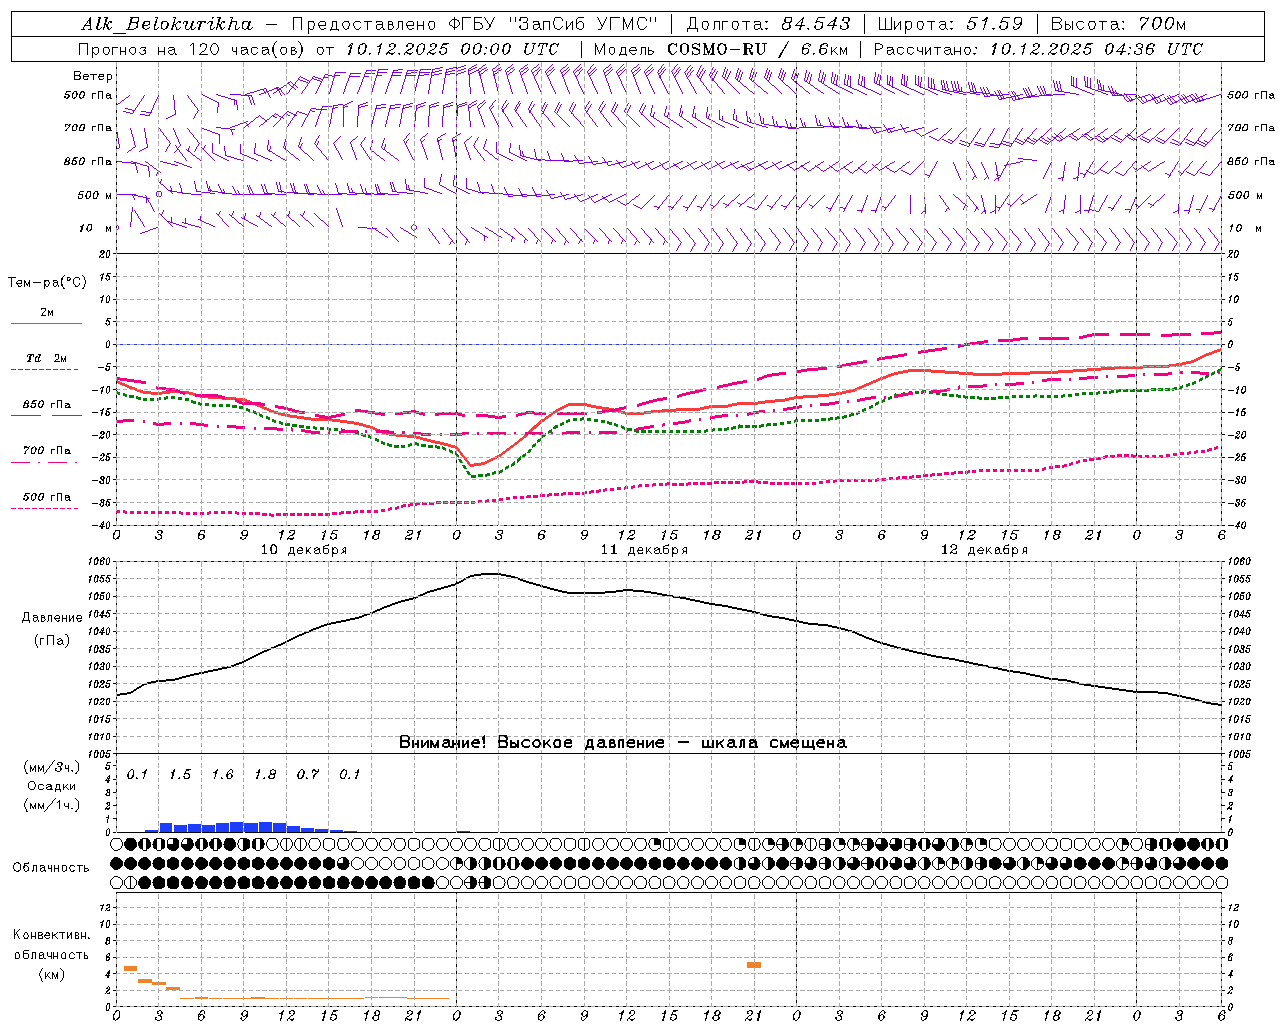This screenshot has width=1280, height=1024.
Task: Select the 850 гПа wind level label on left
Action: tap(89, 161)
